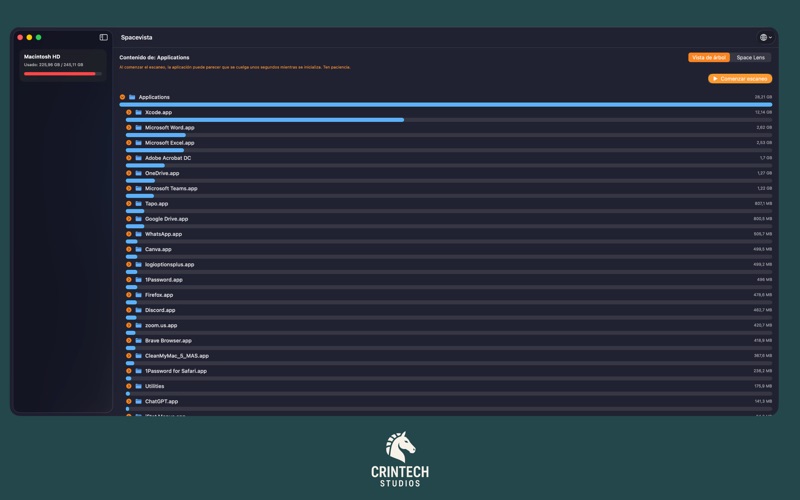The image size is (800, 500).
Task: Click the Firefox.app folder icon
Action: [x=138, y=295]
